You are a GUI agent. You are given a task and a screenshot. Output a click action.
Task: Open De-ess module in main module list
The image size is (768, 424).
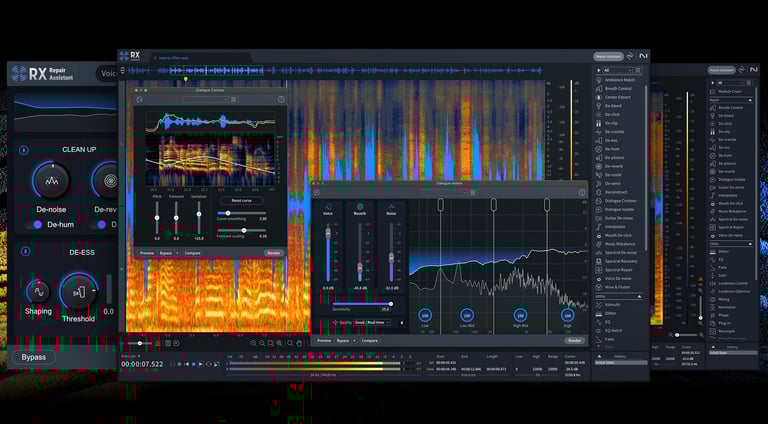(607, 141)
